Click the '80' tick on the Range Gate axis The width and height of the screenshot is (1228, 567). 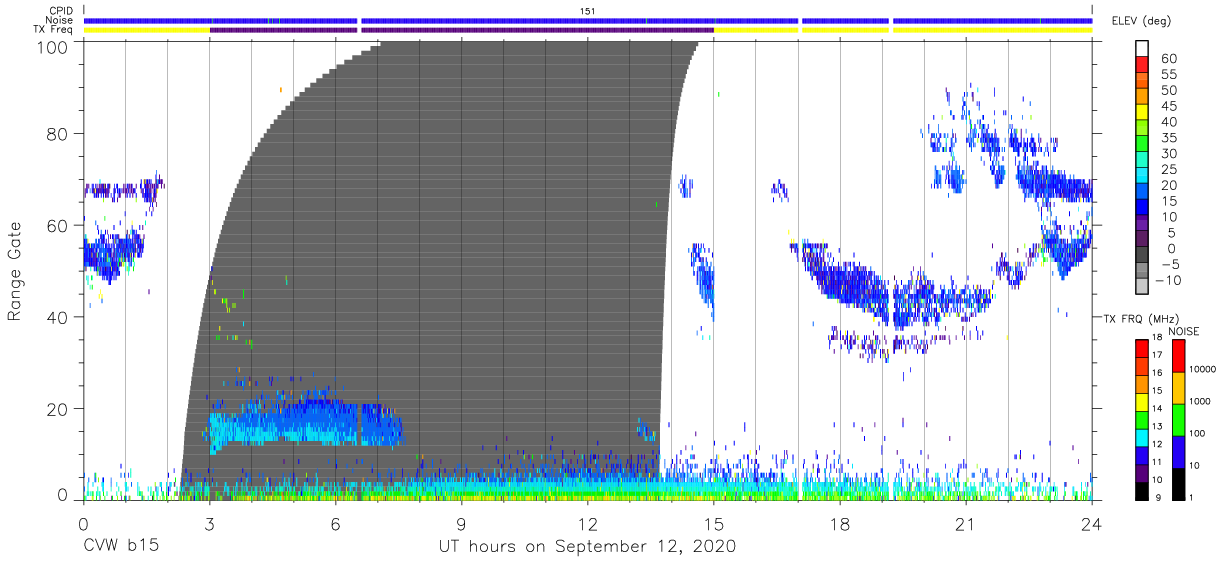point(58,133)
